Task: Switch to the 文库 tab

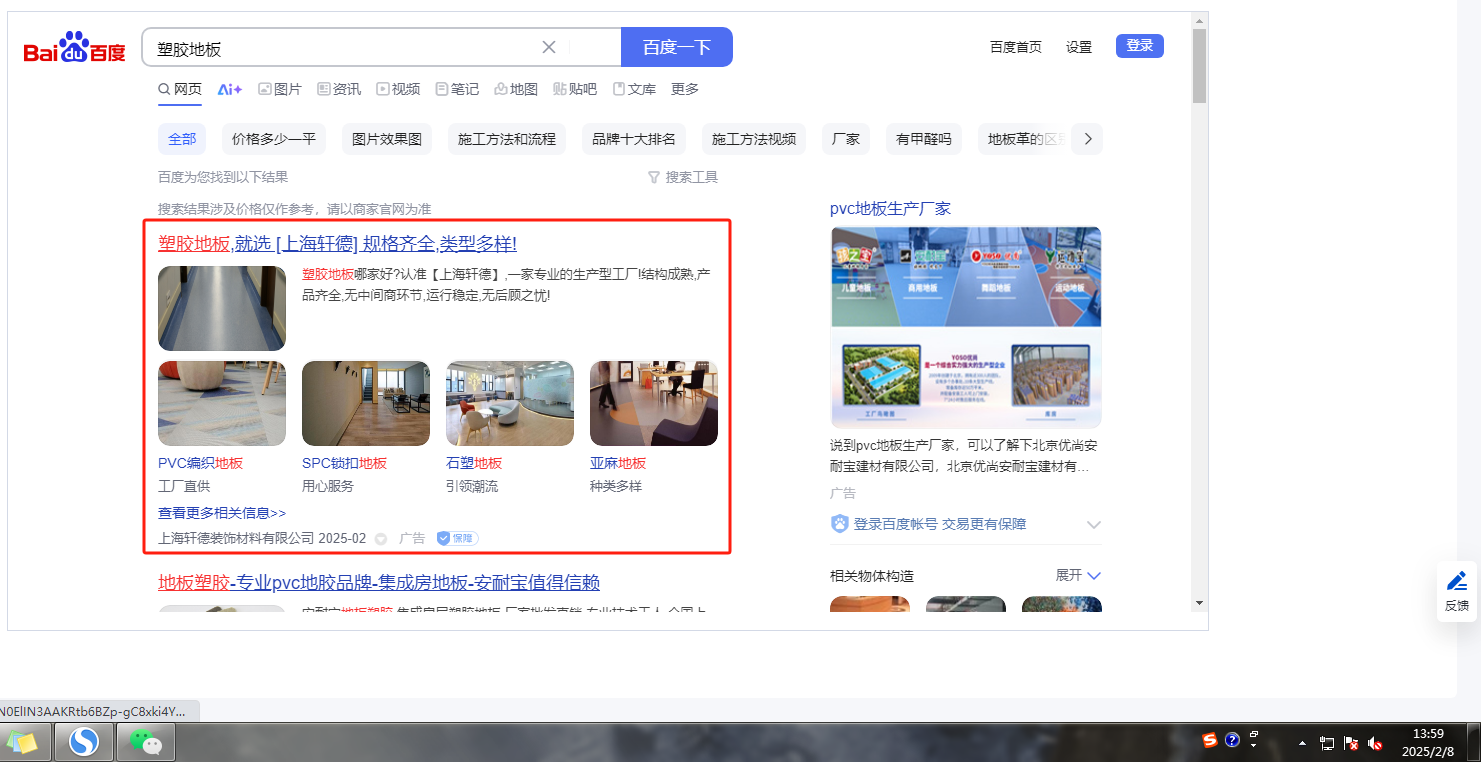Action: pos(634,89)
